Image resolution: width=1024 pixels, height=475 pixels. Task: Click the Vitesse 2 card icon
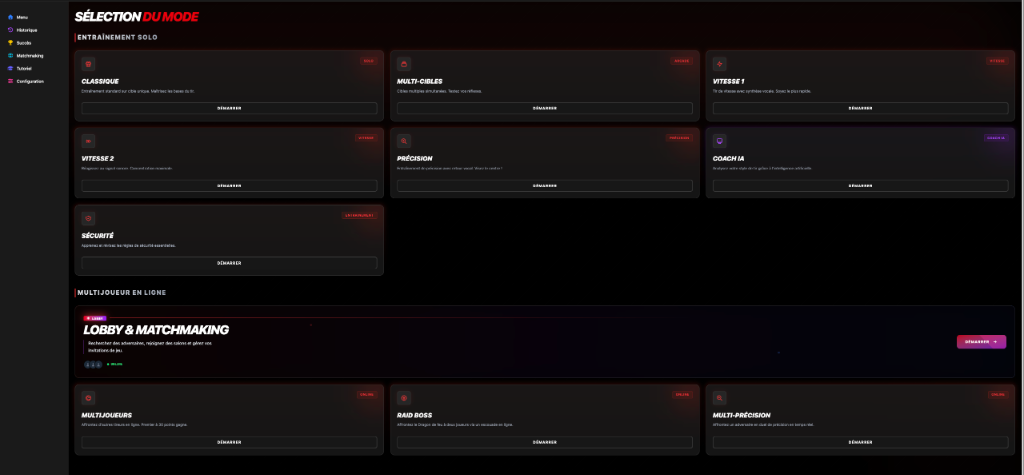88,141
